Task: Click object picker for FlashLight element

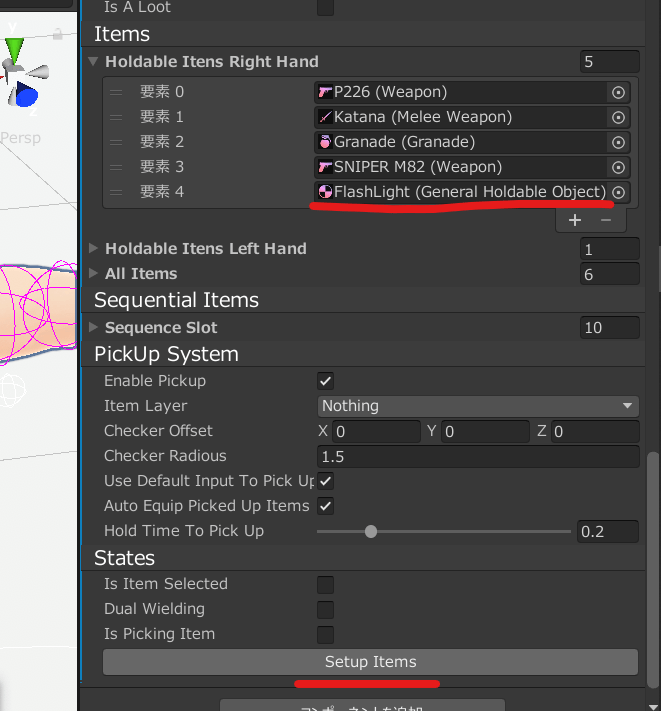Action: (x=618, y=192)
